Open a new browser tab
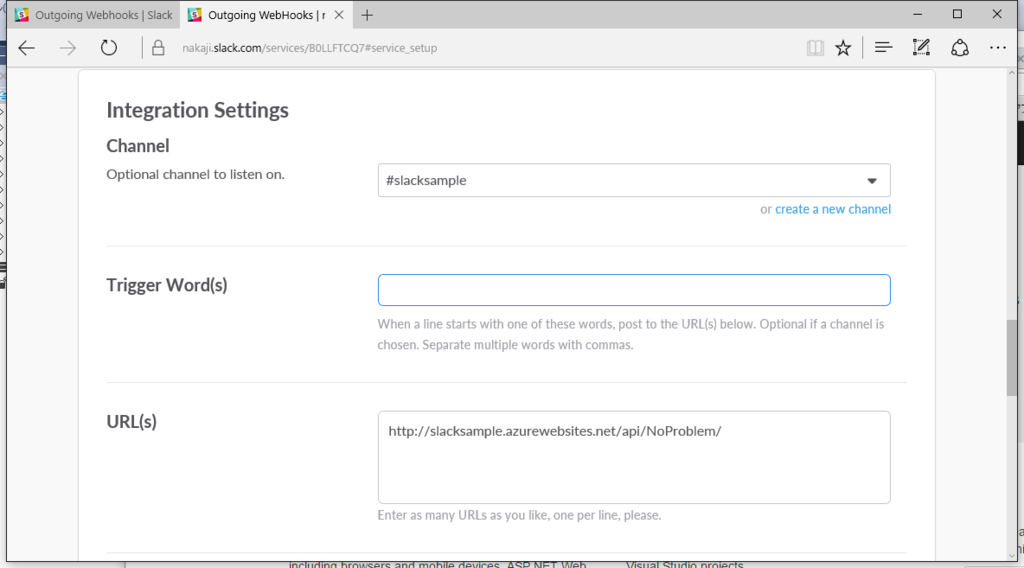Screen dimensions: 1024x568 coord(367,15)
